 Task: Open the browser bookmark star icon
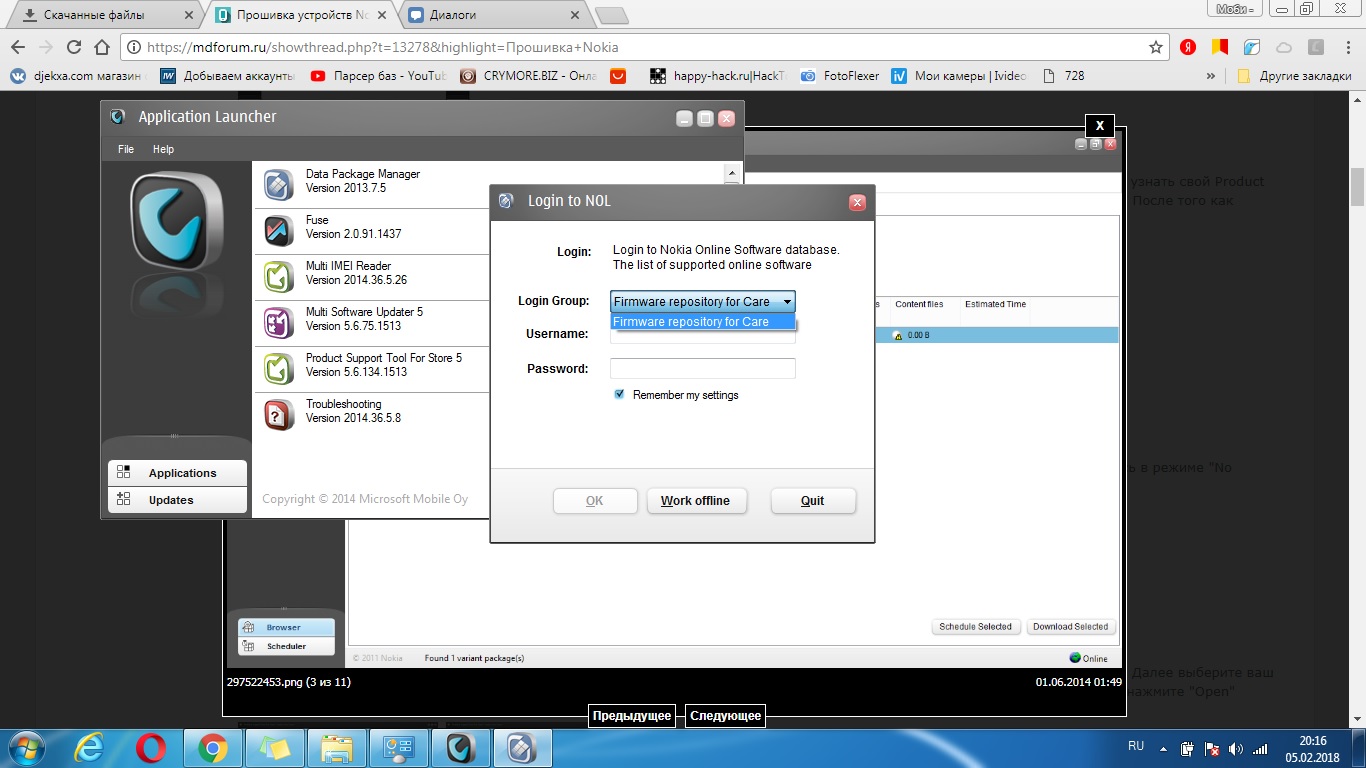(1156, 47)
